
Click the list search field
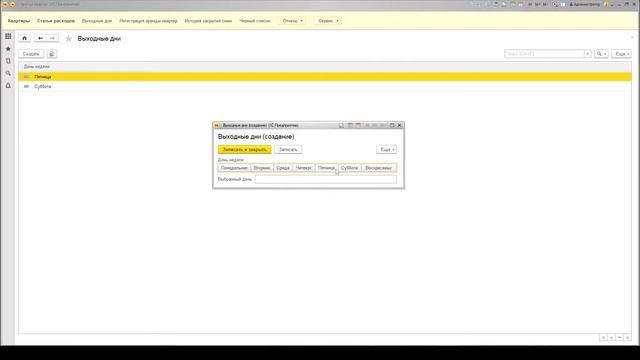pyautogui.click(x=544, y=54)
